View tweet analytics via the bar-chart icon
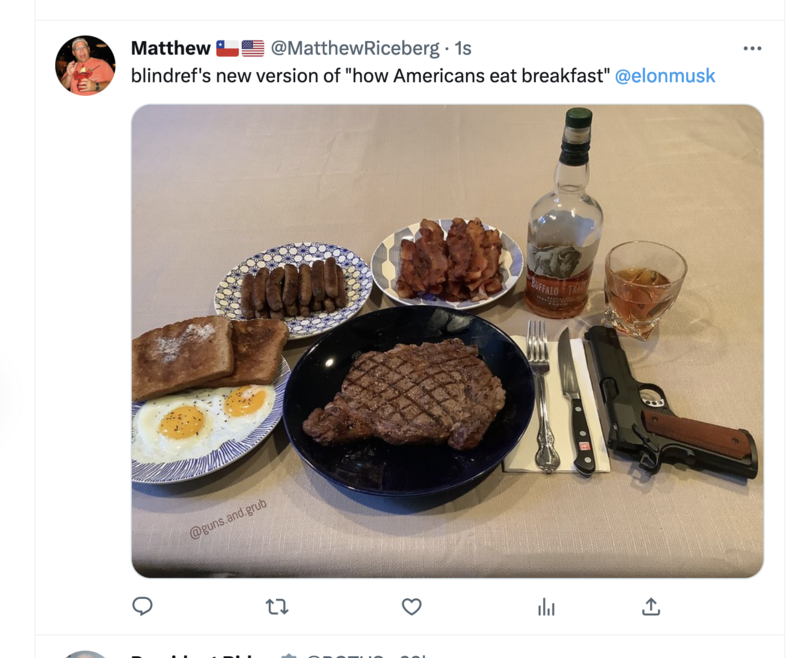Image resolution: width=800 pixels, height=658 pixels. tap(546, 607)
